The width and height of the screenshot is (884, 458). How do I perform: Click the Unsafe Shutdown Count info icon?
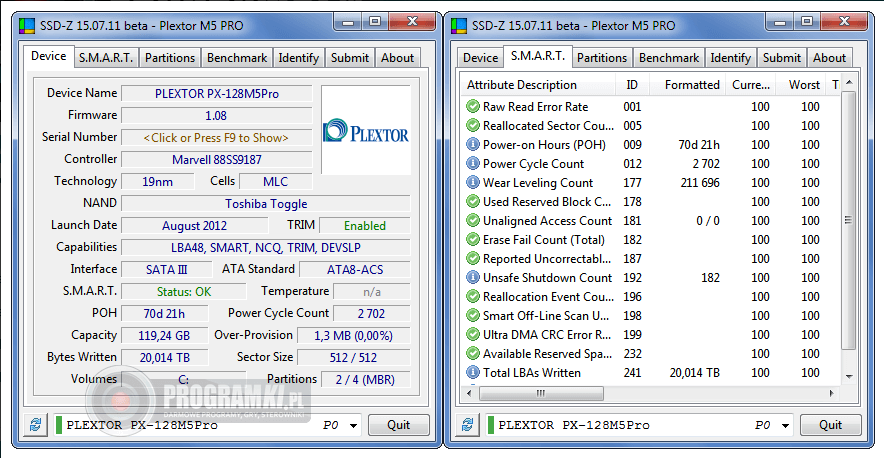tap(472, 278)
